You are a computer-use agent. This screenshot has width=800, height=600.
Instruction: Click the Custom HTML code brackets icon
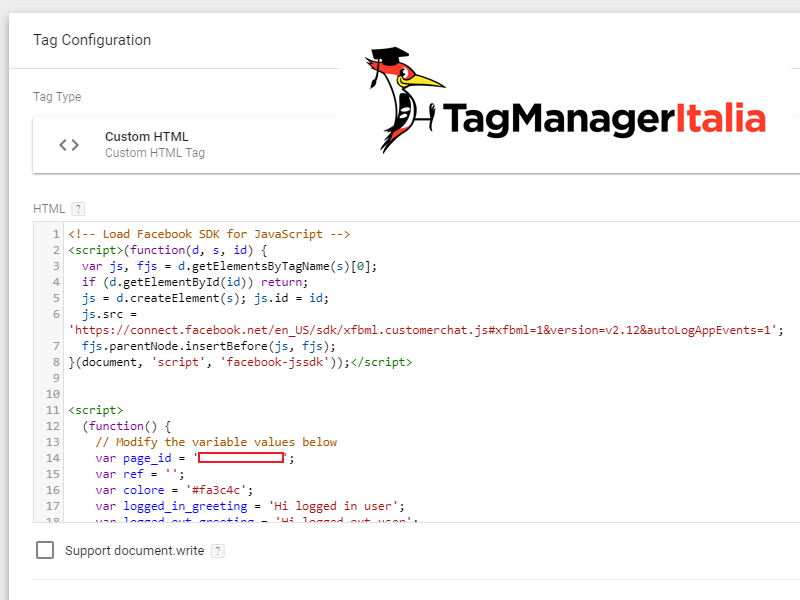[69, 145]
